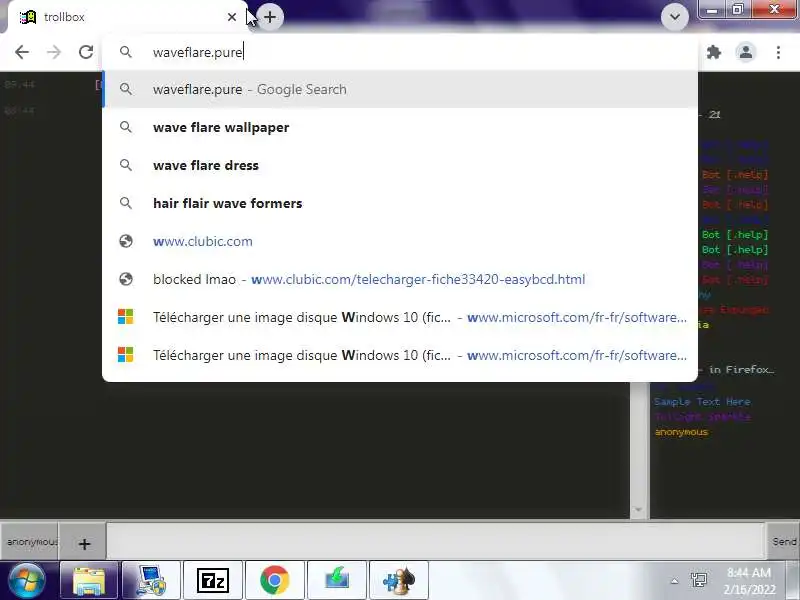The width and height of the screenshot is (800, 600).
Task: Select suggestion hair flair wave formers
Action: 400,203
